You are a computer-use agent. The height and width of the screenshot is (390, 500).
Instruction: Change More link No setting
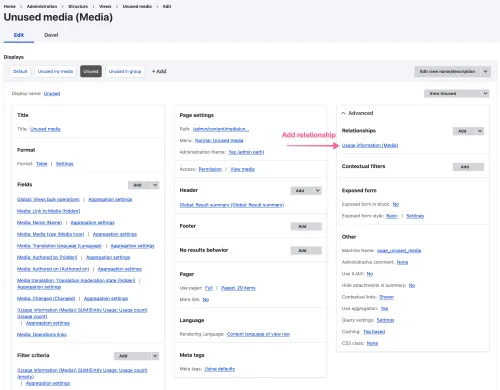206,300
